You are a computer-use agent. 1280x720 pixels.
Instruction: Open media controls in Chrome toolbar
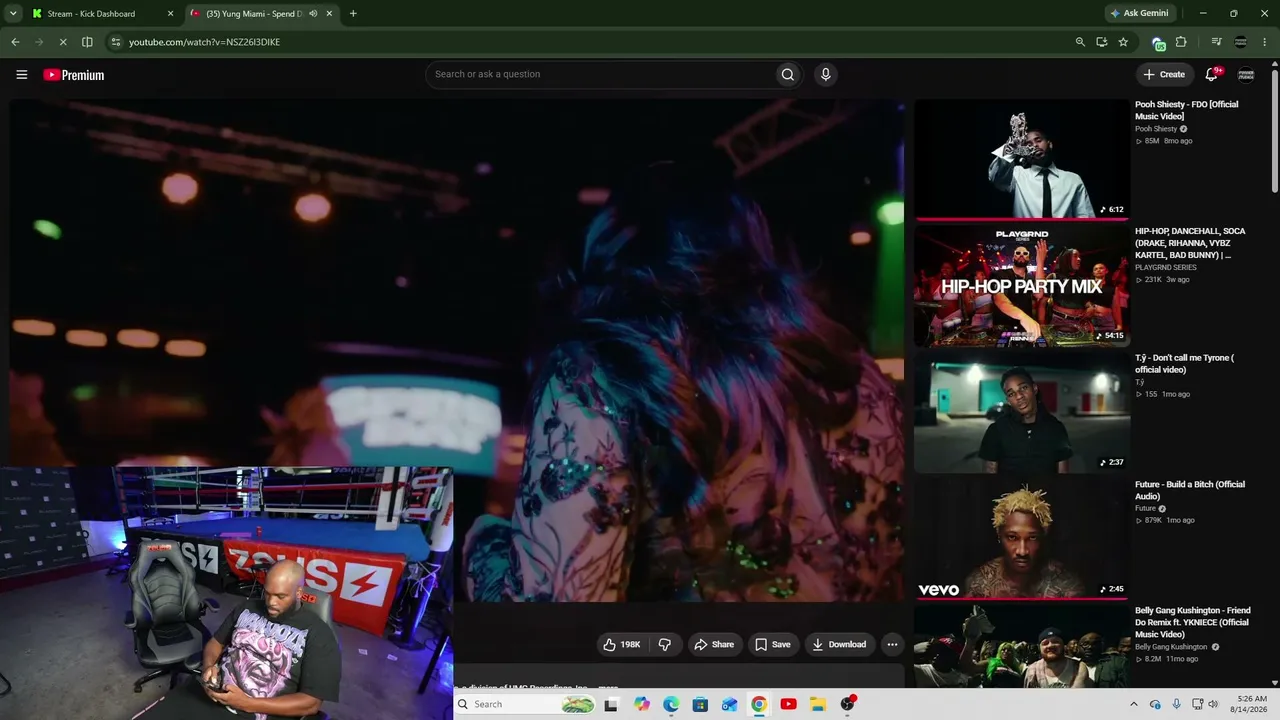click(1216, 42)
